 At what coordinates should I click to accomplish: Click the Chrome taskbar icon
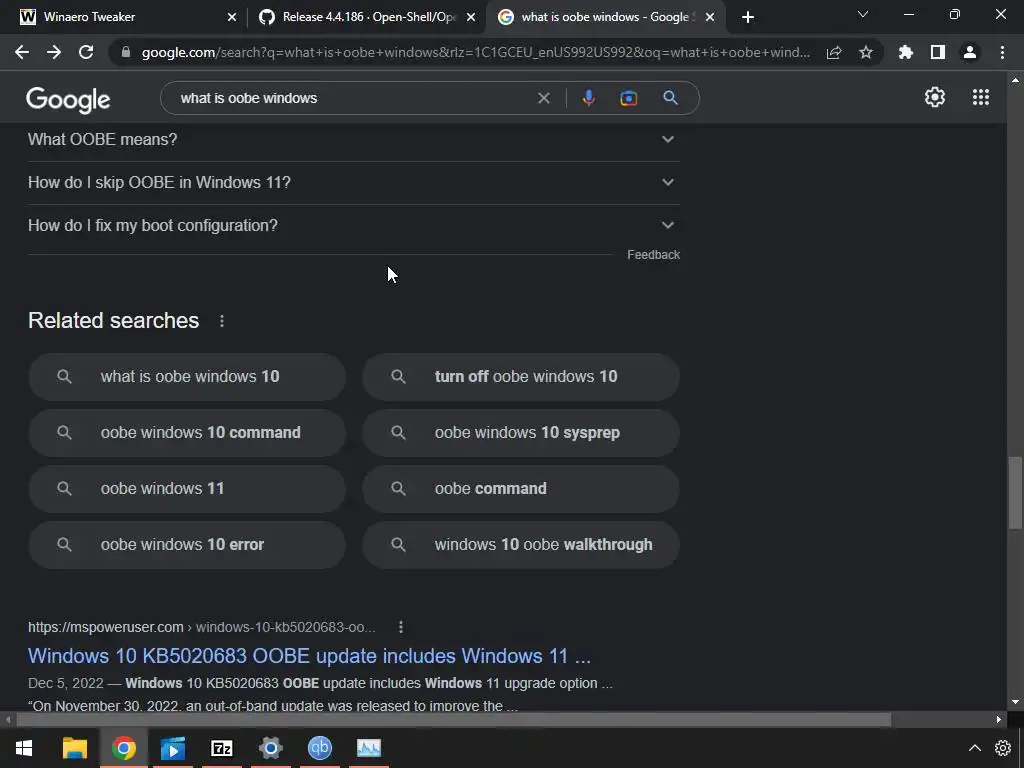(123, 748)
